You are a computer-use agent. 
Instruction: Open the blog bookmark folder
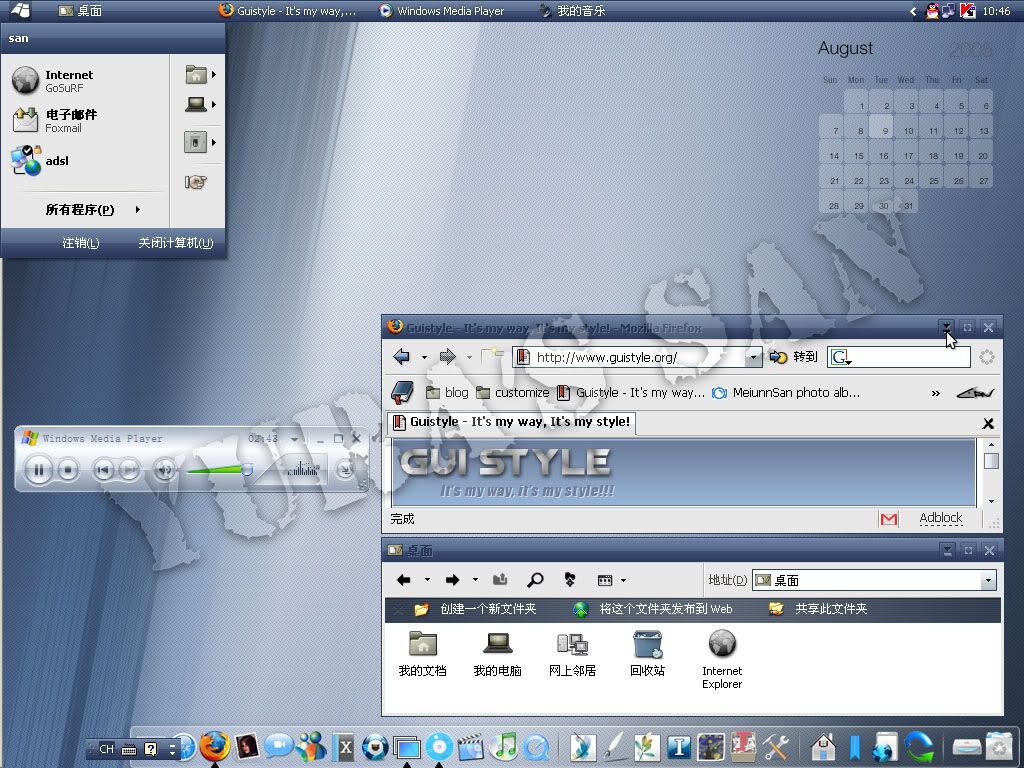tap(447, 393)
